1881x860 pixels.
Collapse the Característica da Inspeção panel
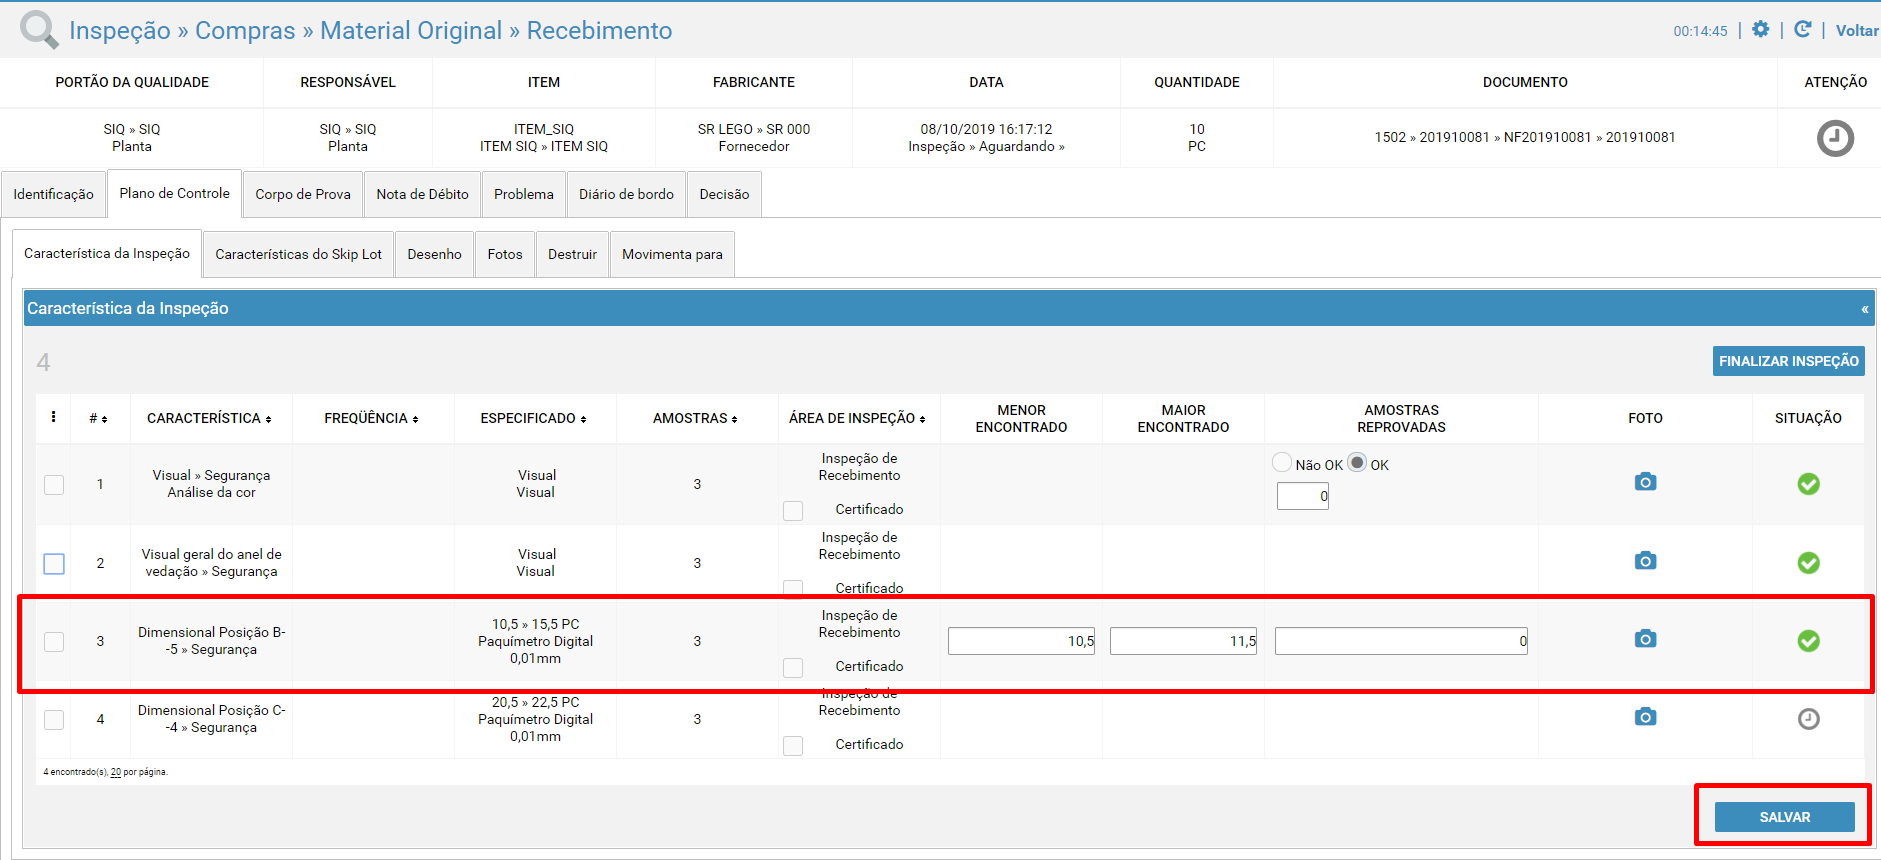click(1864, 309)
